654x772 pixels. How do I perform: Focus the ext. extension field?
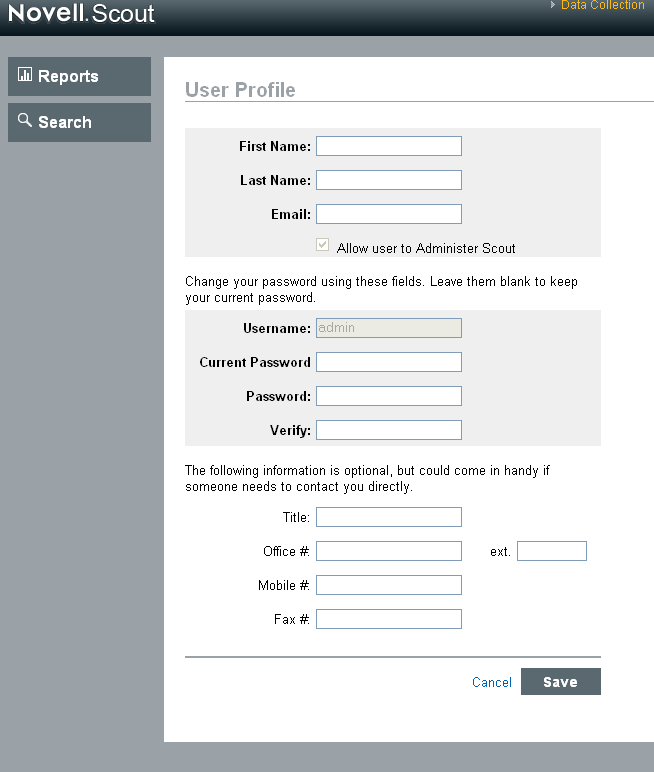coord(552,551)
